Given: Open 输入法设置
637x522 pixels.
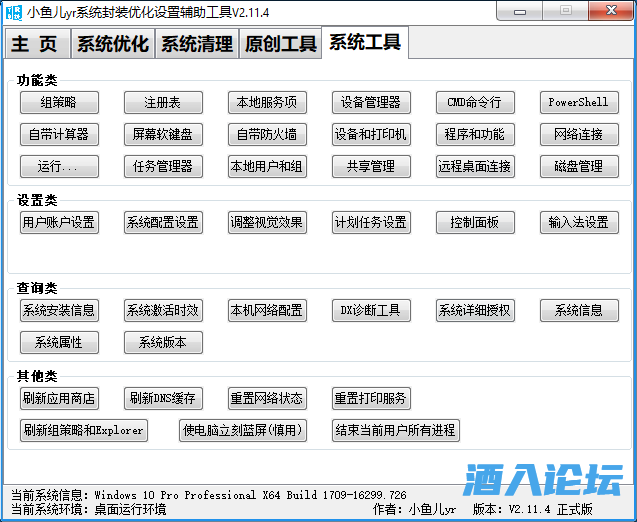Looking at the screenshot, I should 579,223.
